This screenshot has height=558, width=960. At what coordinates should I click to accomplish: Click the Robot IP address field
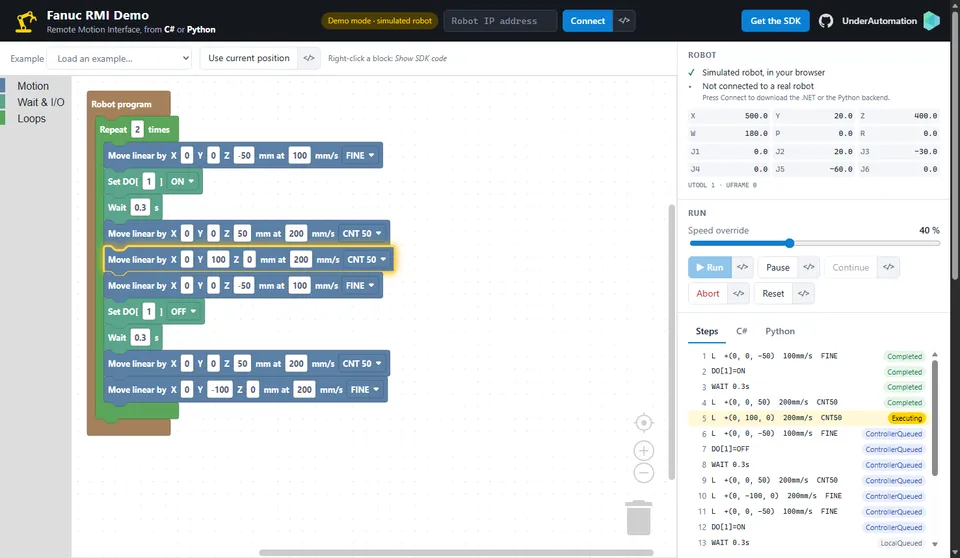(x=500, y=21)
